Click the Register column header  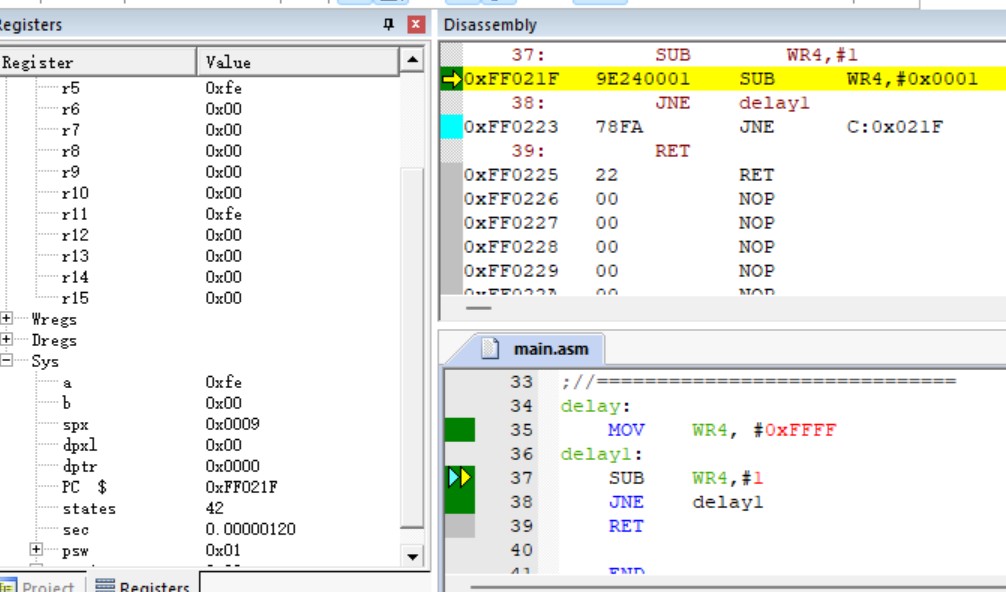click(98, 62)
